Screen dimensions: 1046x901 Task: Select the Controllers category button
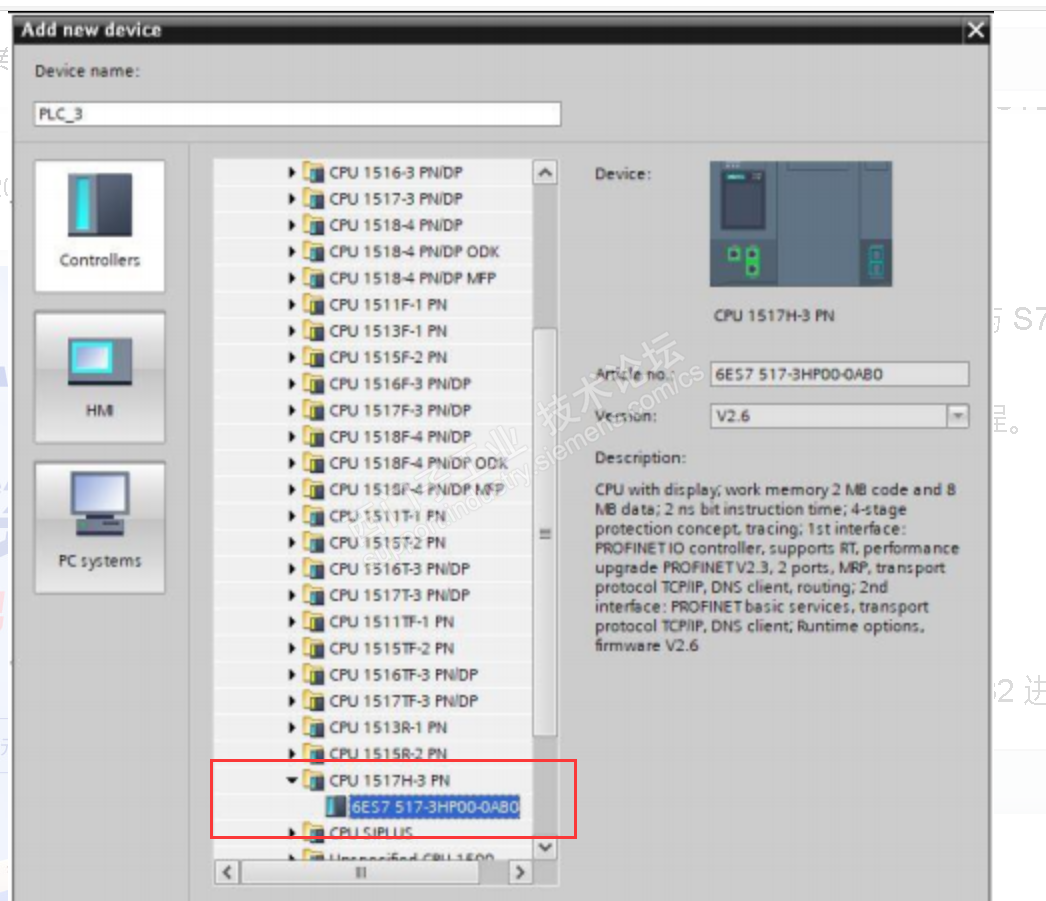coord(99,225)
